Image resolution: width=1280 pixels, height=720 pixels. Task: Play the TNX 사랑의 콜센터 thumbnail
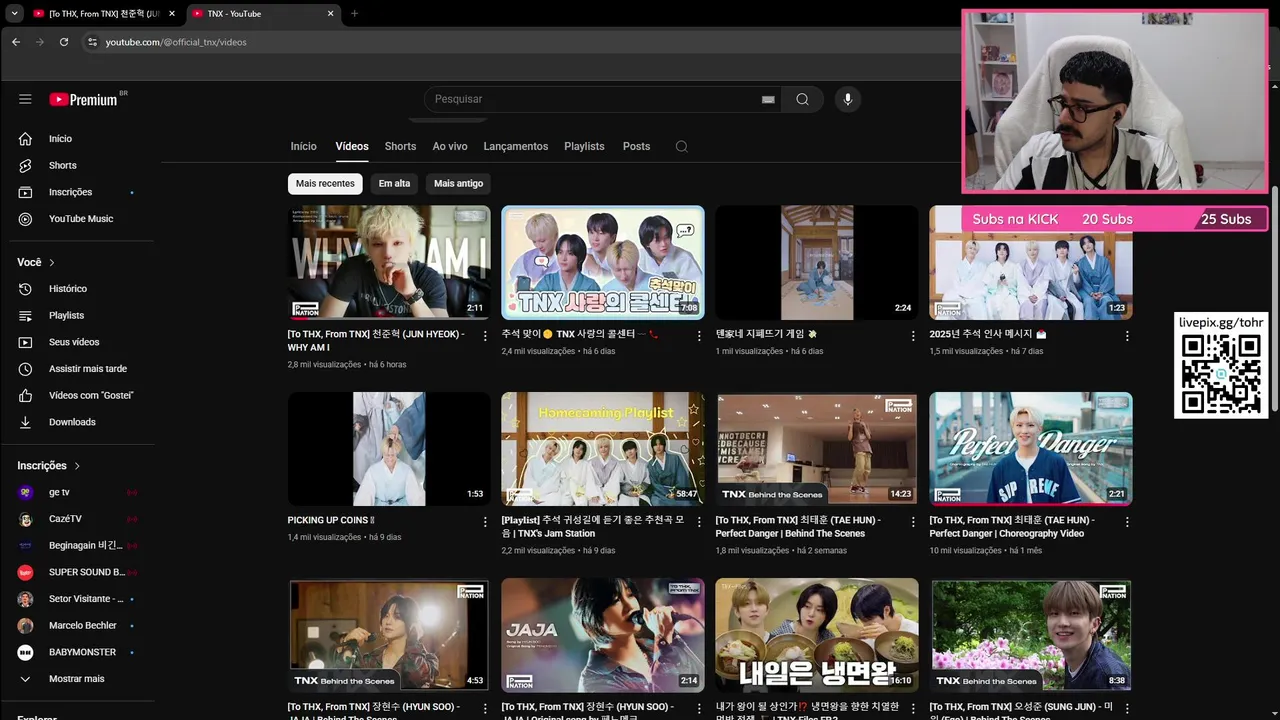[603, 263]
